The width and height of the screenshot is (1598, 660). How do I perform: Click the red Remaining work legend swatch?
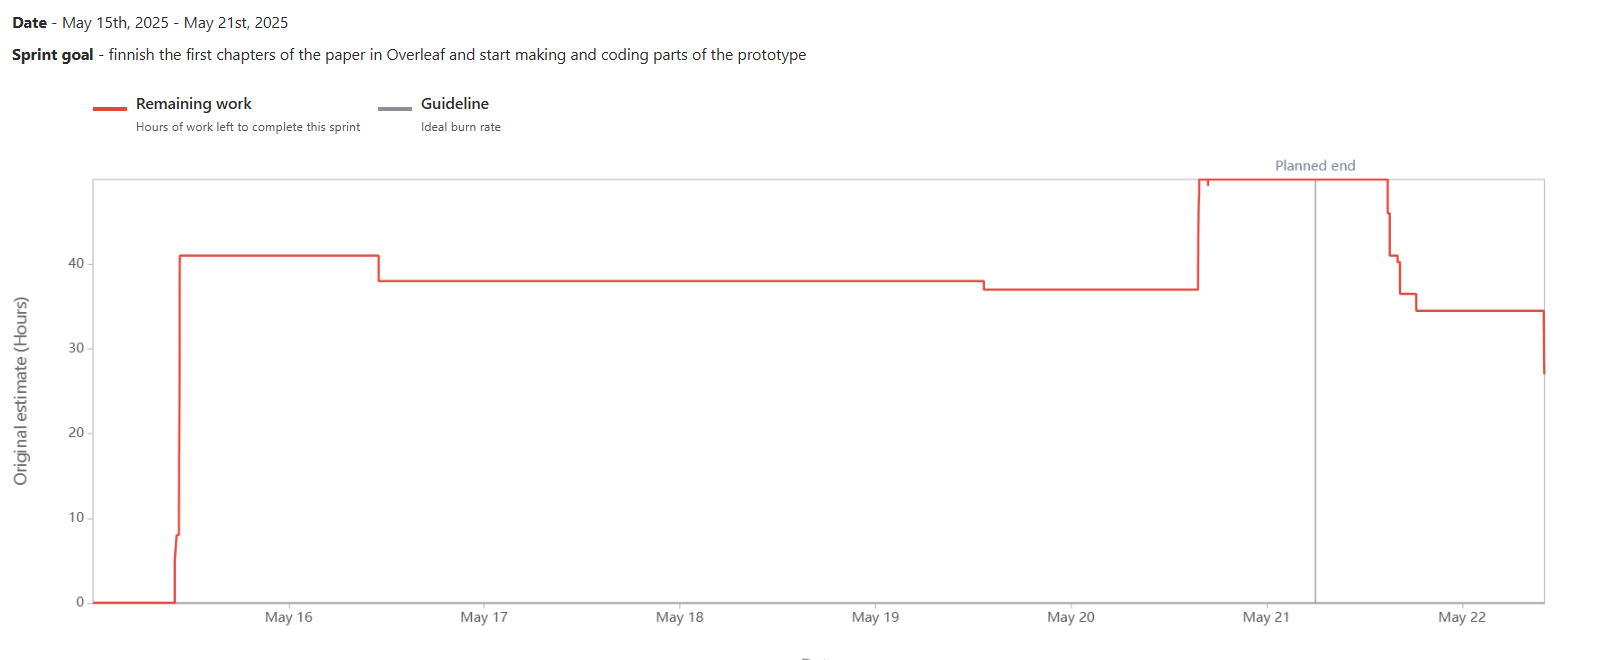click(x=110, y=108)
